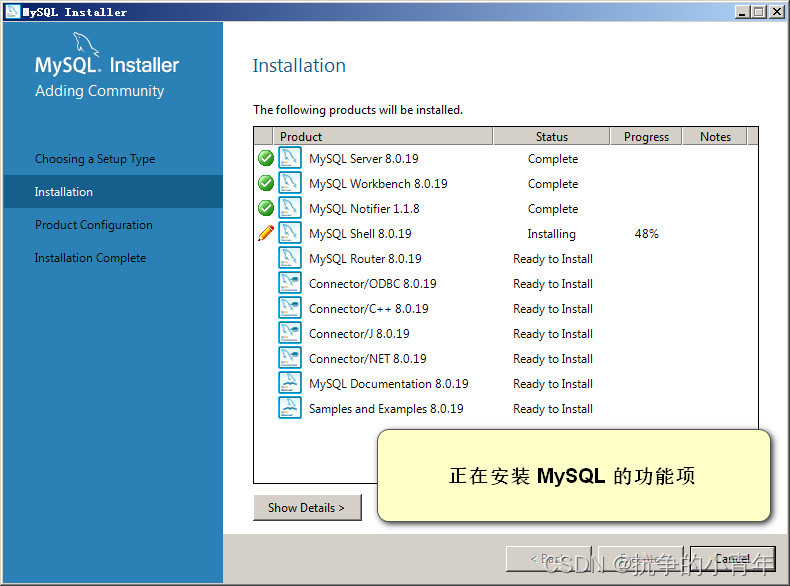790x586 pixels.
Task: Click the Connector/ODBC 8.0.19 product icon
Action: (290, 283)
